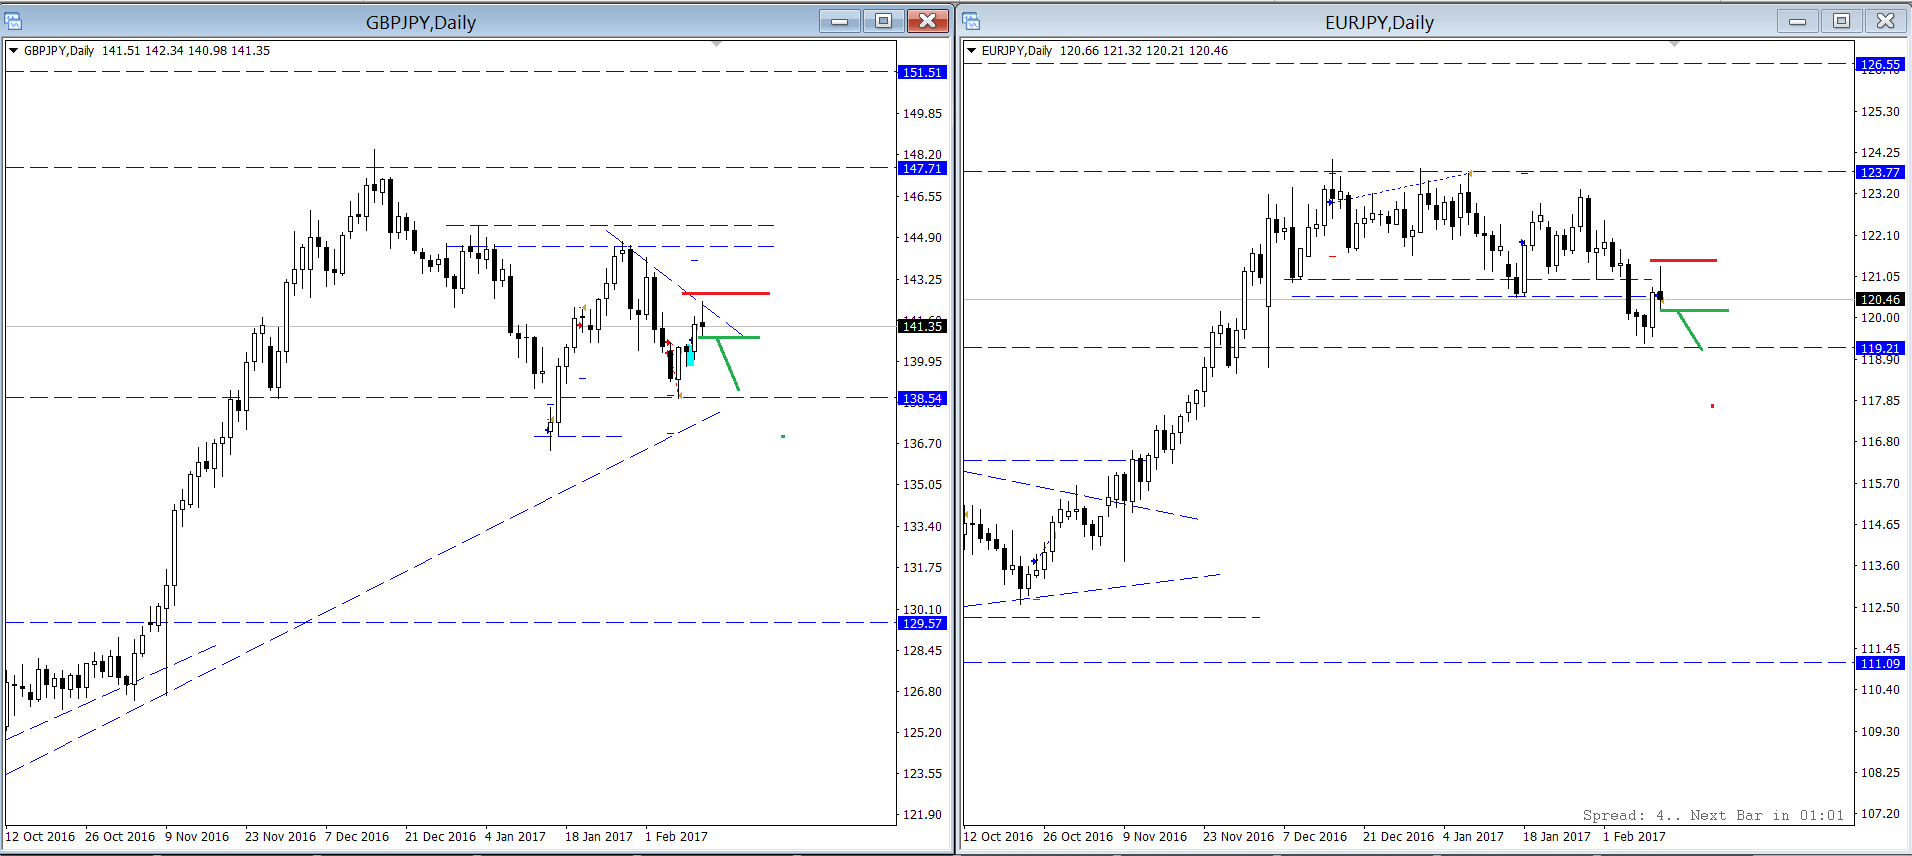Click the 1 Feb 2017 date on EURJPY

1634,837
